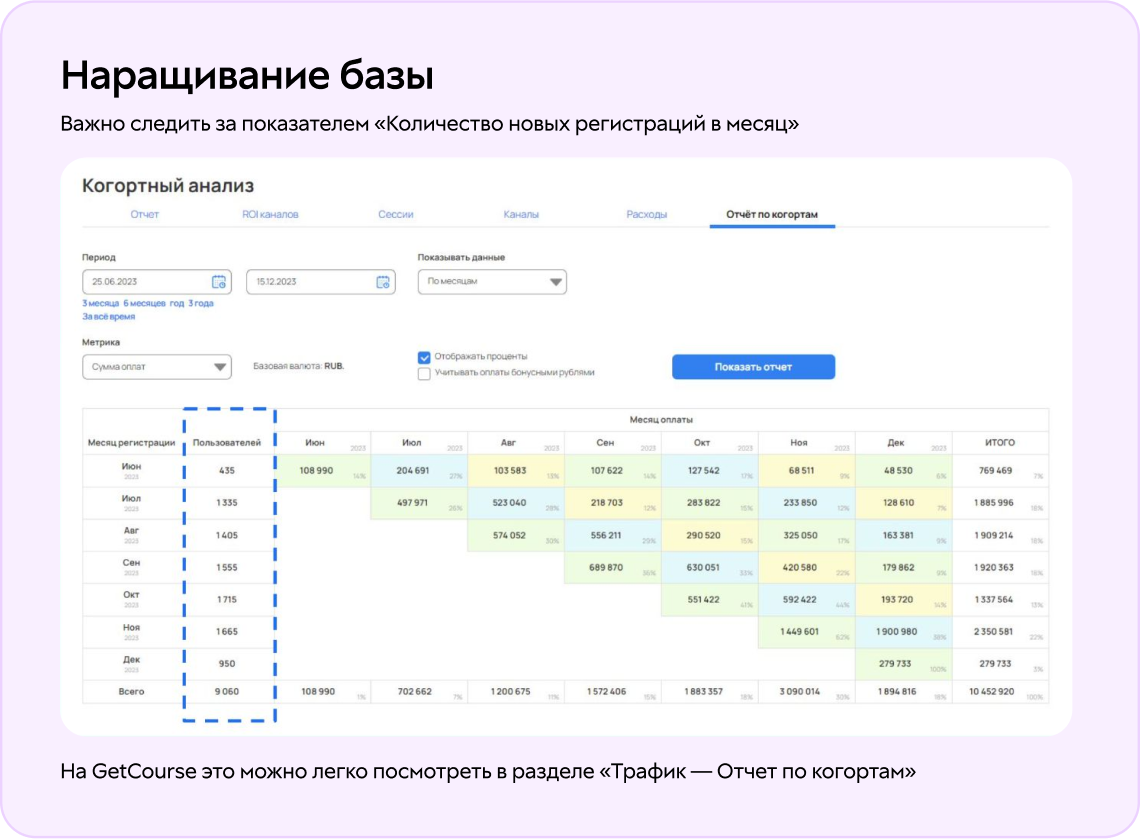This screenshot has width=1140, height=839.
Task: Choose the '3 месяца' period link
Action: click(x=100, y=303)
